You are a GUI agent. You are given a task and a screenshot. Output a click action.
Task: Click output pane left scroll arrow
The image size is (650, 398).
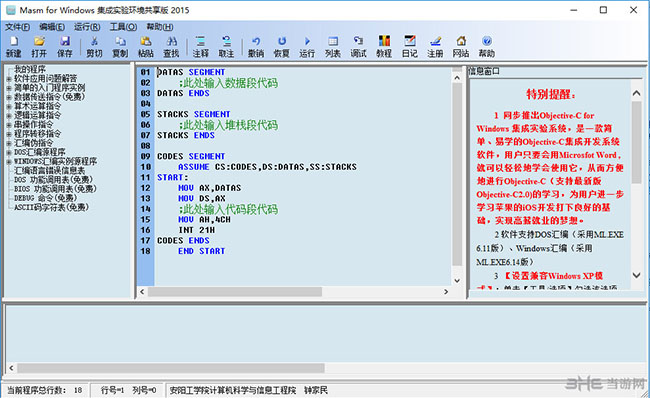11,368
